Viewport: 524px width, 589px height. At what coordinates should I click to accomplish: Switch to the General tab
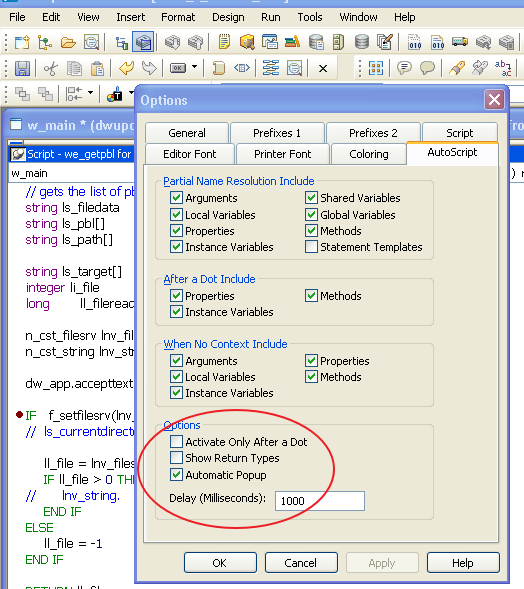coord(187,133)
